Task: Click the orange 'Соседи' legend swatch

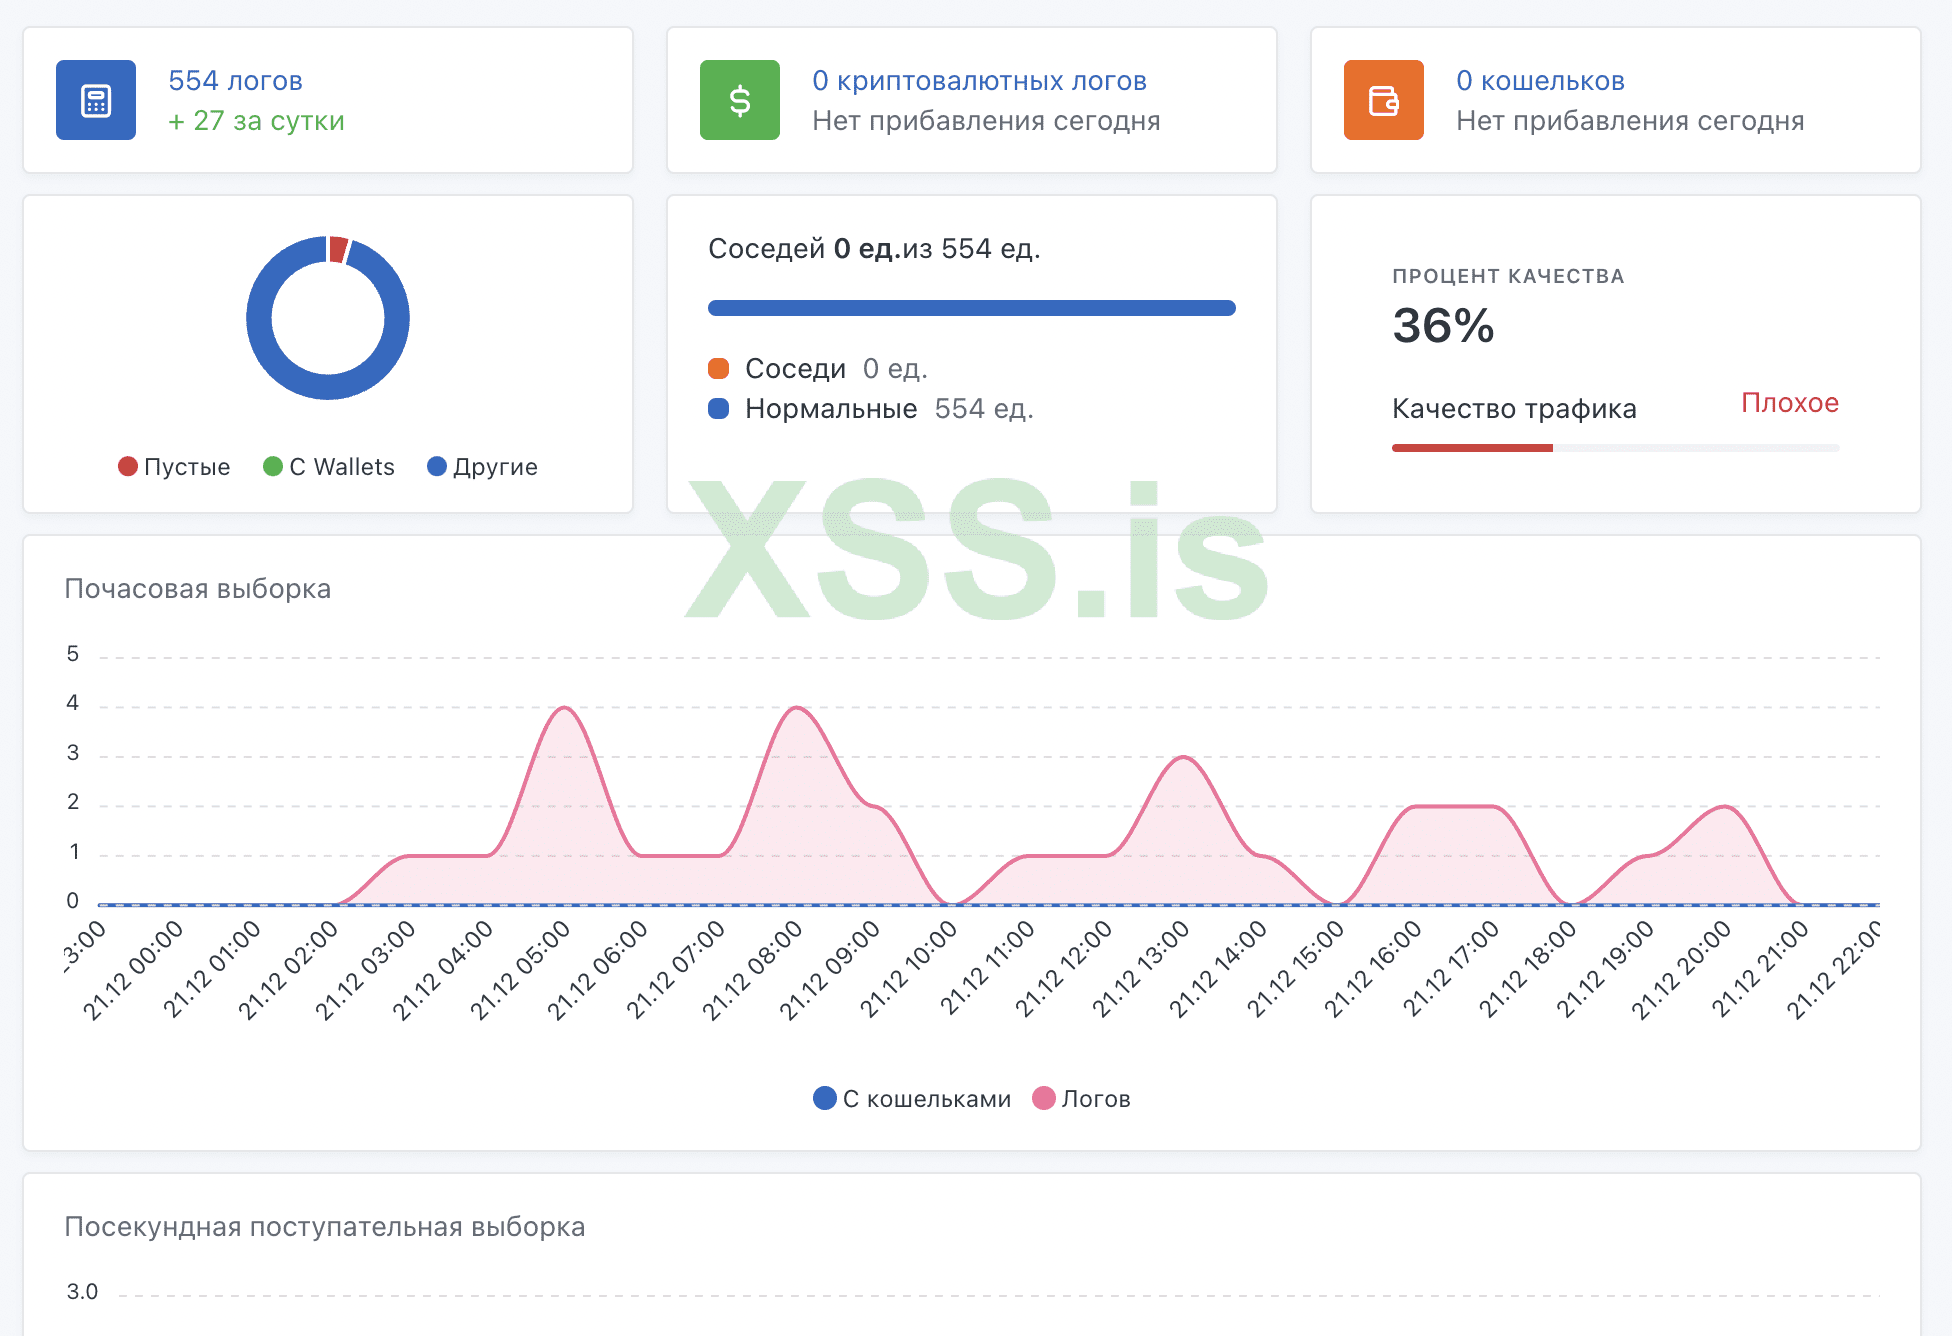Action: (718, 369)
